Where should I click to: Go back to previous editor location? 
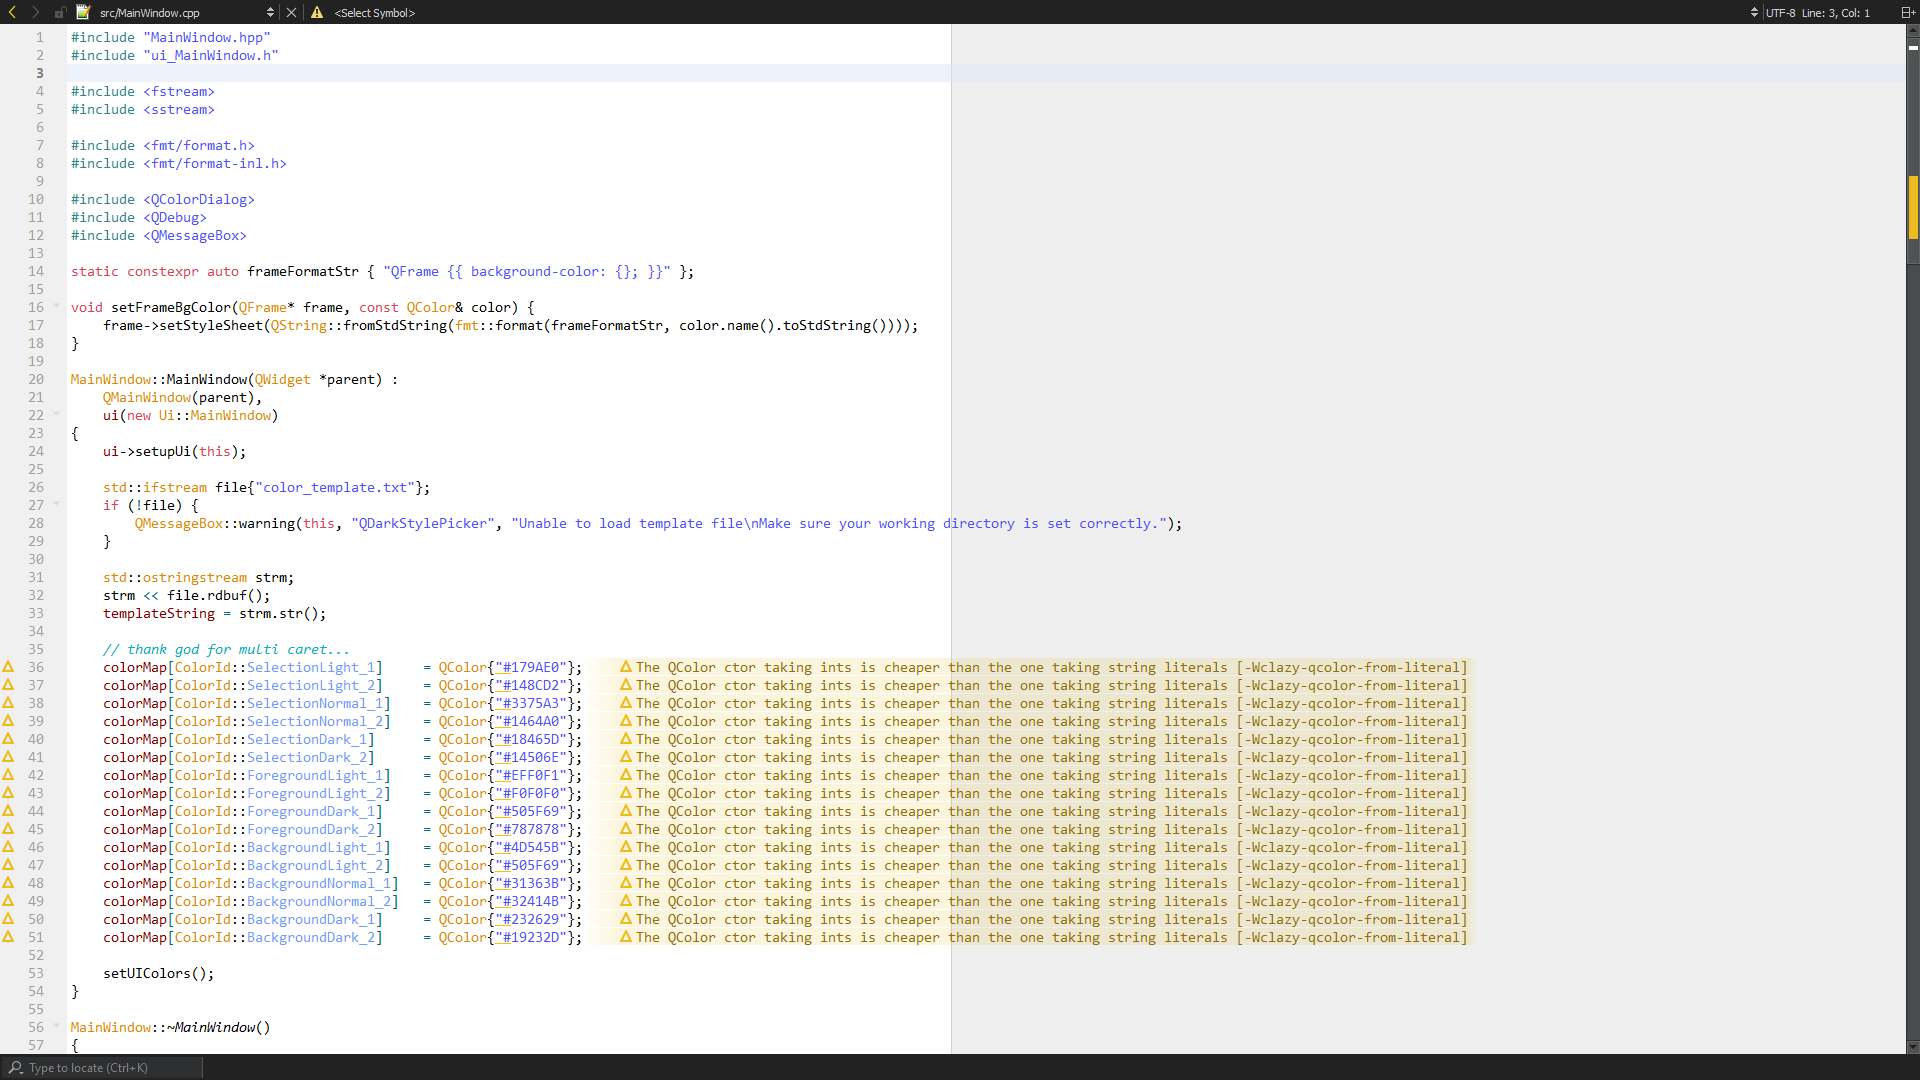click(12, 12)
